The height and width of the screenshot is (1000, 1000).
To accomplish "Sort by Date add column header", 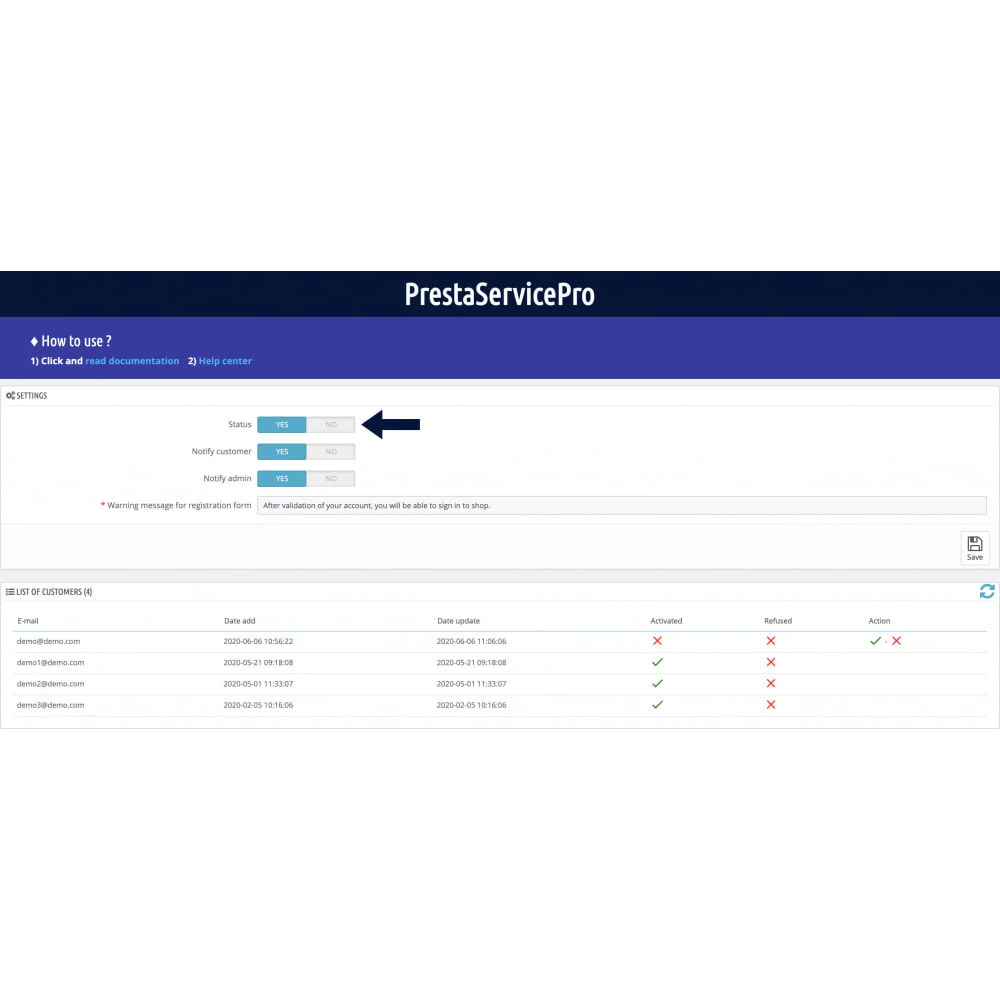I will 240,621.
